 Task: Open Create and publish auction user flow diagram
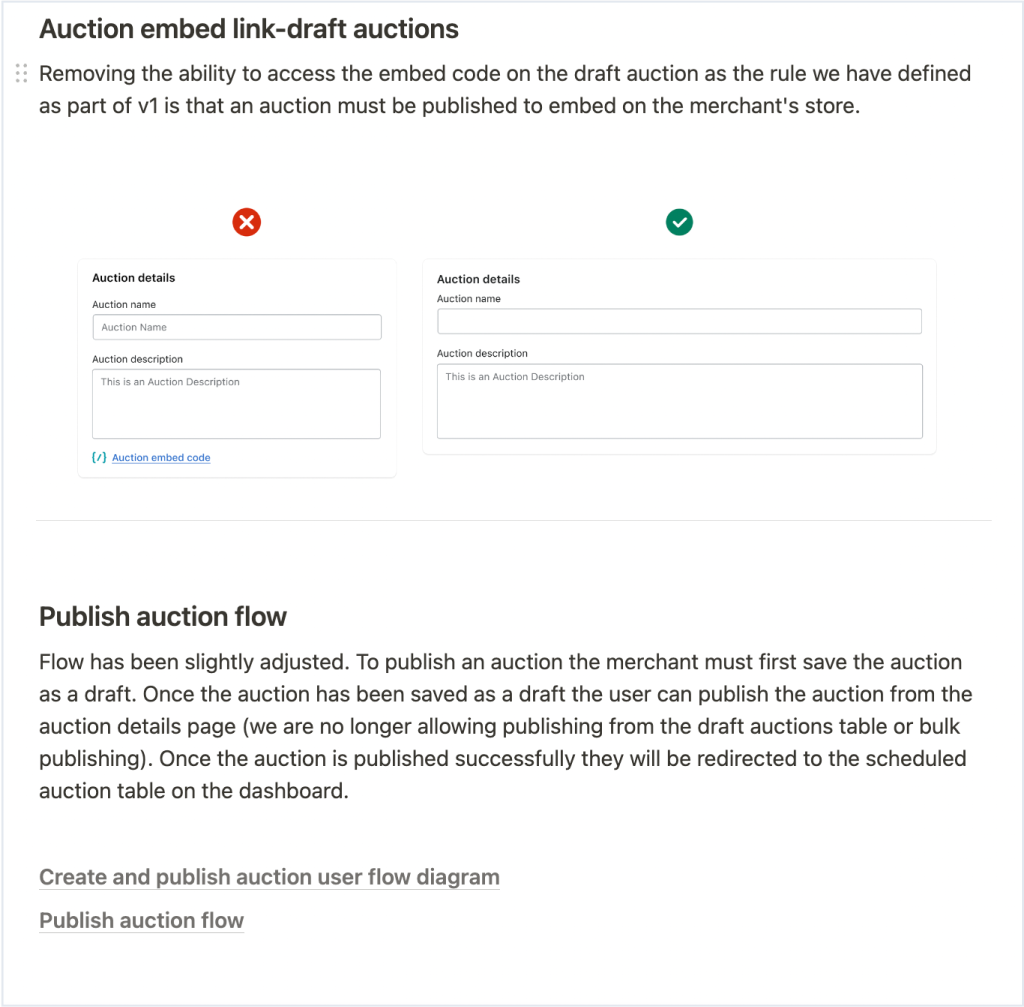(x=269, y=876)
